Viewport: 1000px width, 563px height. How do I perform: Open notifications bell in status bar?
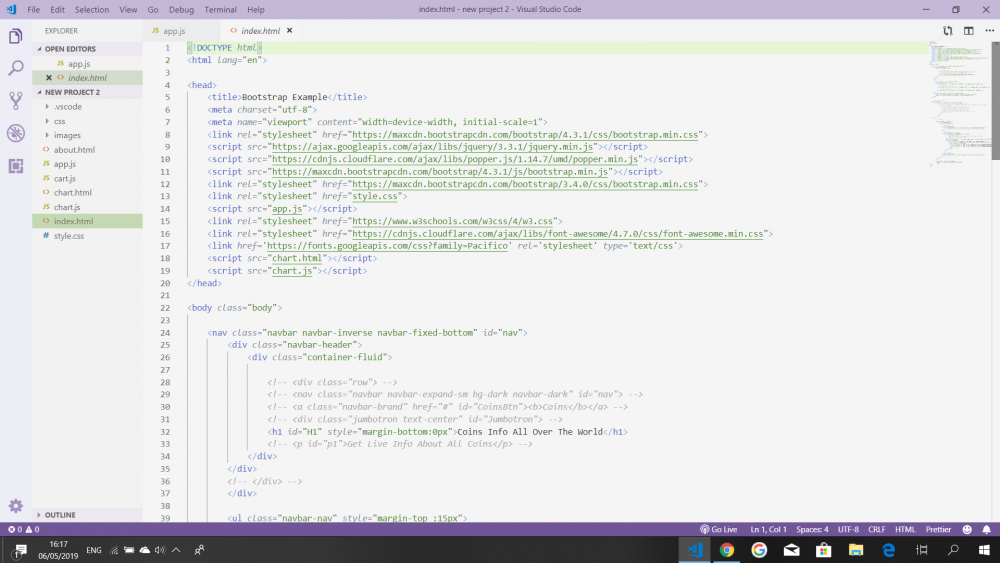(x=987, y=529)
